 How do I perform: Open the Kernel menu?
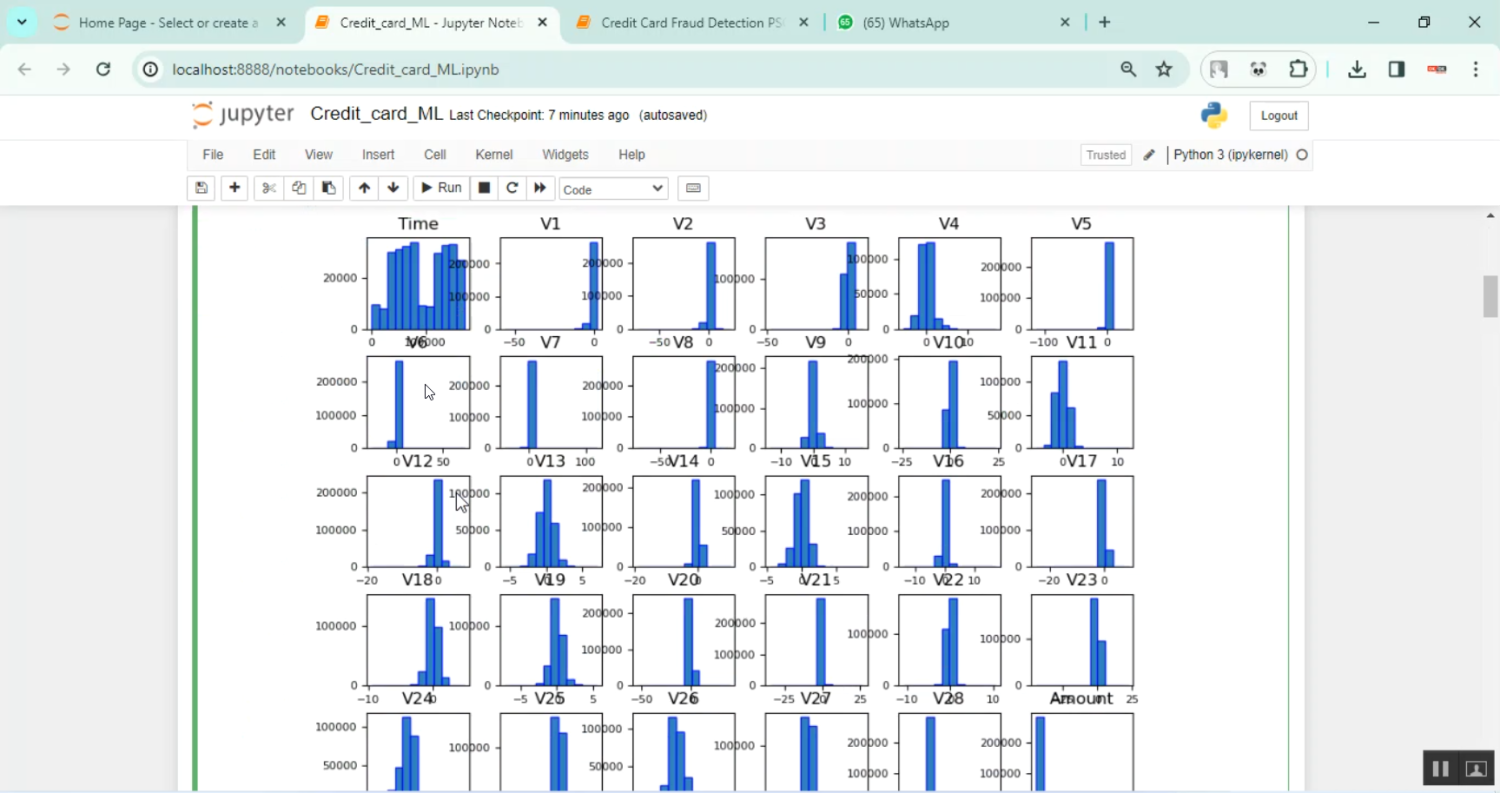click(494, 155)
